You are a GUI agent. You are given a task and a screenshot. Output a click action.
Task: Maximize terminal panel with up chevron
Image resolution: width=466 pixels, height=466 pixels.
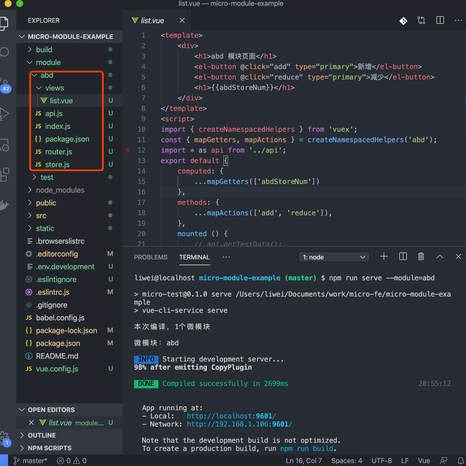[440, 256]
